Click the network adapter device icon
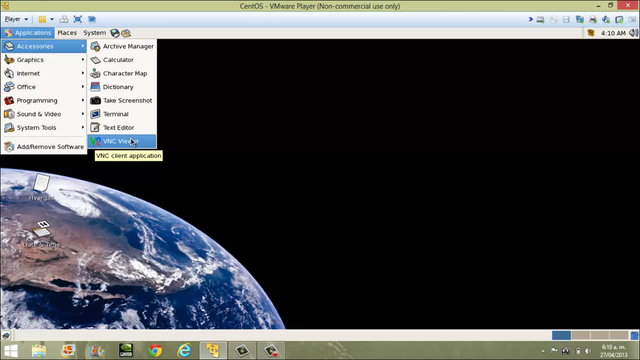The image size is (640, 360). (580, 19)
